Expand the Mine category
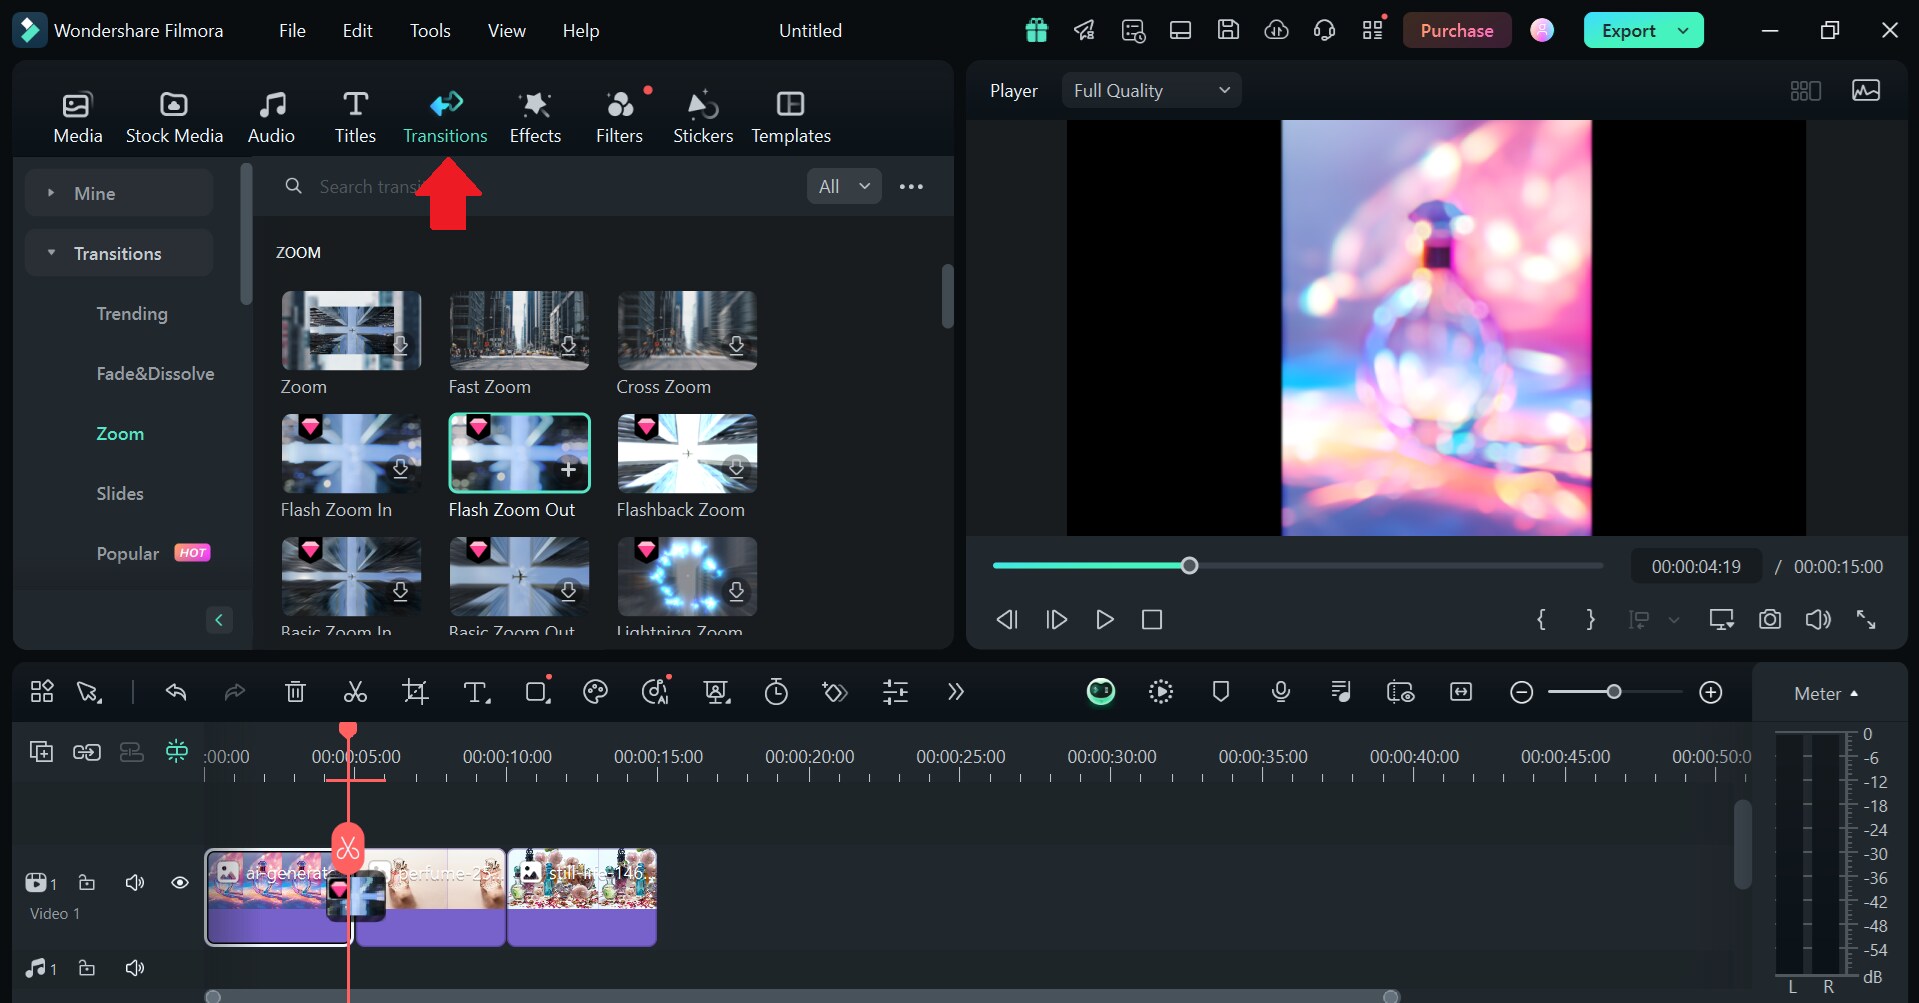 [x=118, y=193]
